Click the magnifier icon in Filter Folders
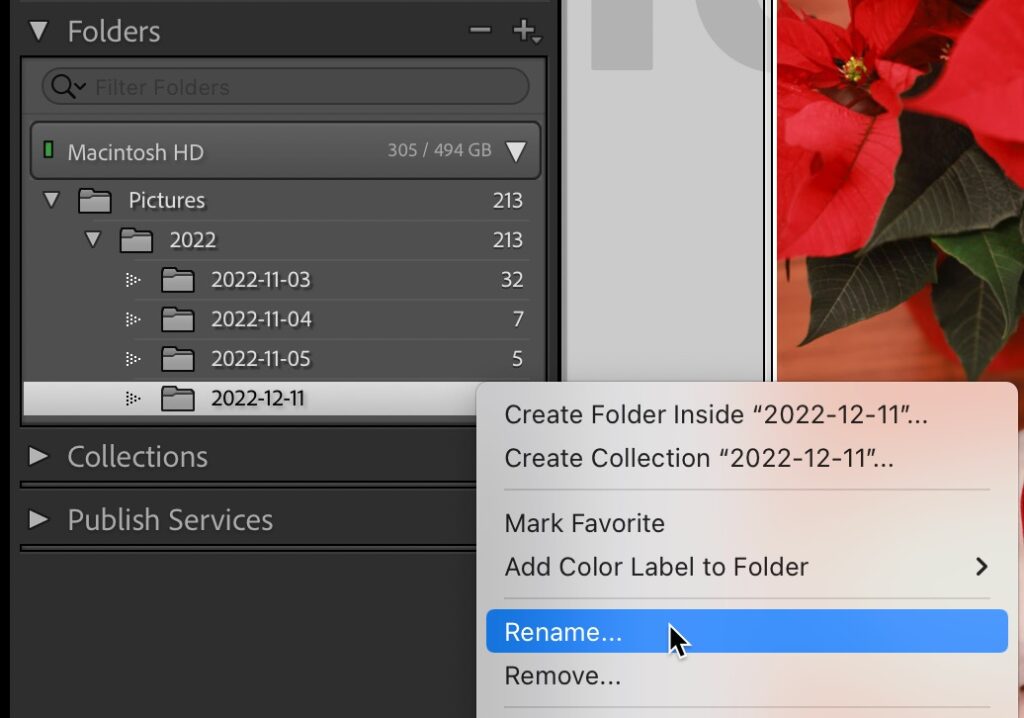The width and height of the screenshot is (1024, 718). [67, 88]
